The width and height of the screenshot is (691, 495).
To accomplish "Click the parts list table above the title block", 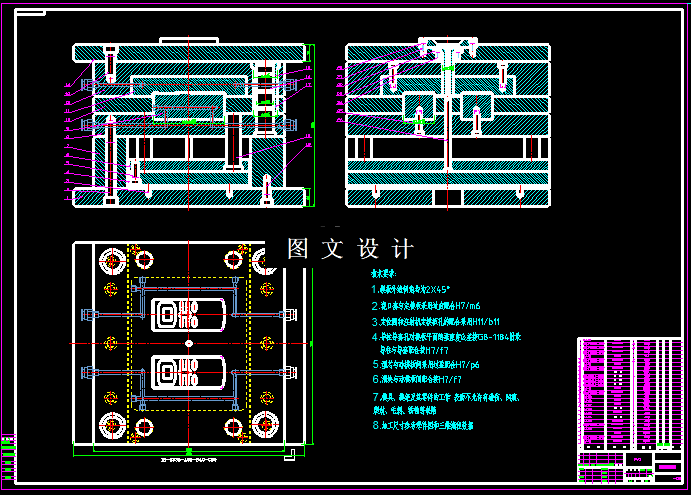I will click(x=630, y=395).
